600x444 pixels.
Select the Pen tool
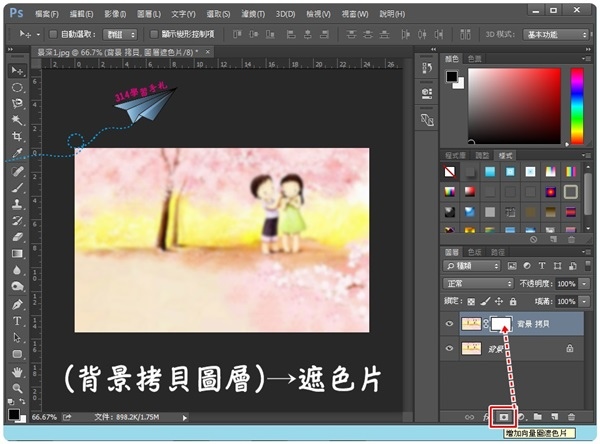coord(17,305)
